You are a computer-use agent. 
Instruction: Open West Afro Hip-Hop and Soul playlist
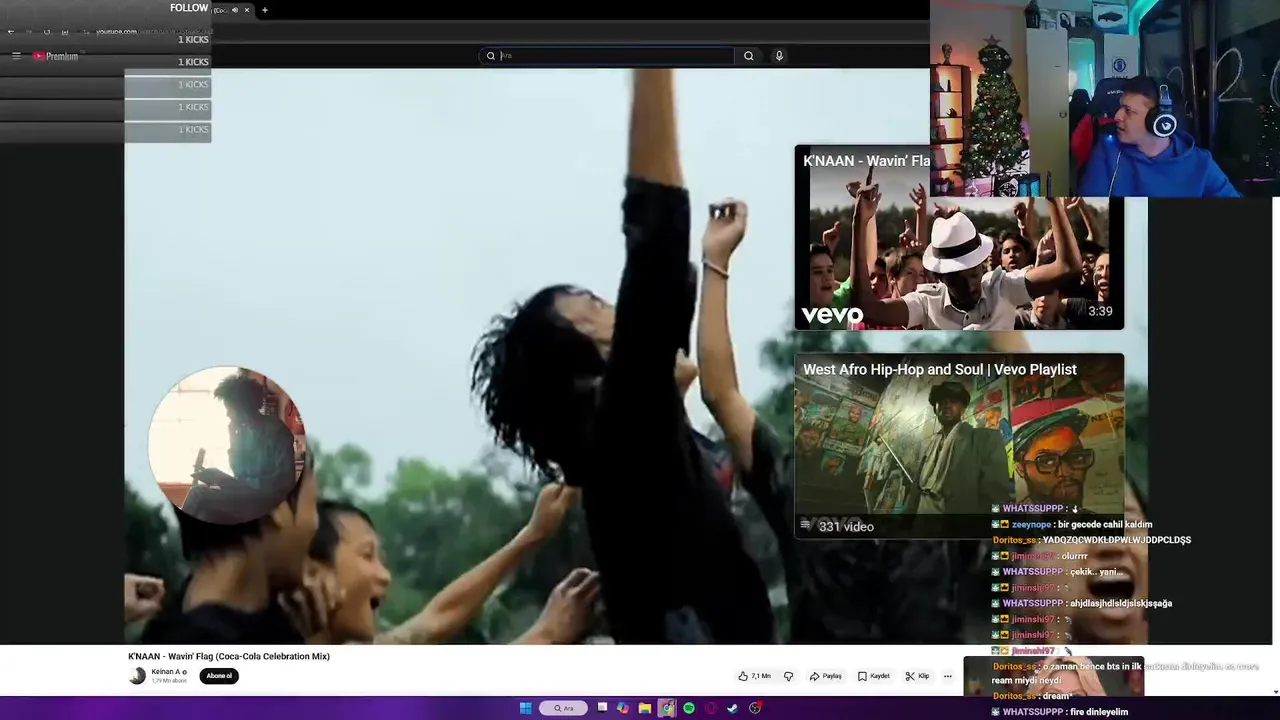959,446
